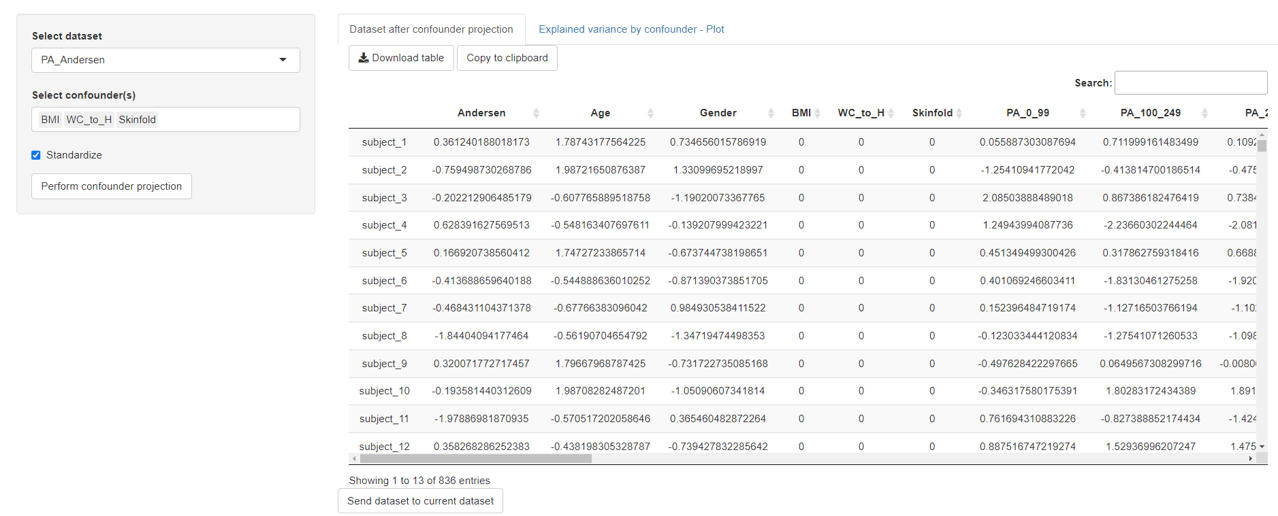This screenshot has width=1278, height=516.
Task: Toggle the Standardize checkbox
Action: click(x=36, y=155)
